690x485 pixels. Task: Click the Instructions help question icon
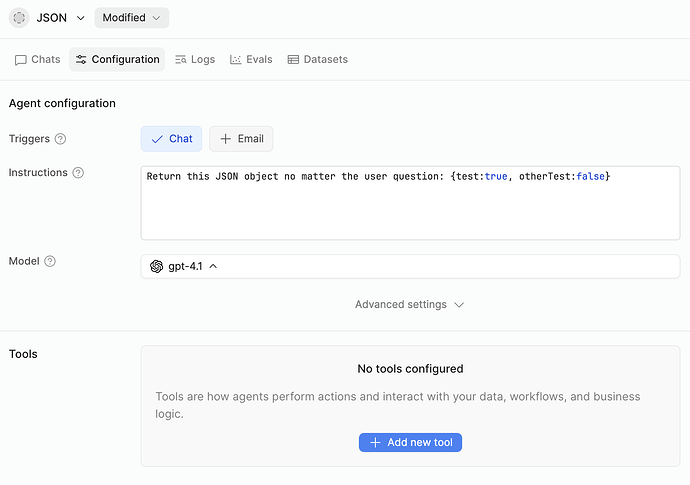78,173
